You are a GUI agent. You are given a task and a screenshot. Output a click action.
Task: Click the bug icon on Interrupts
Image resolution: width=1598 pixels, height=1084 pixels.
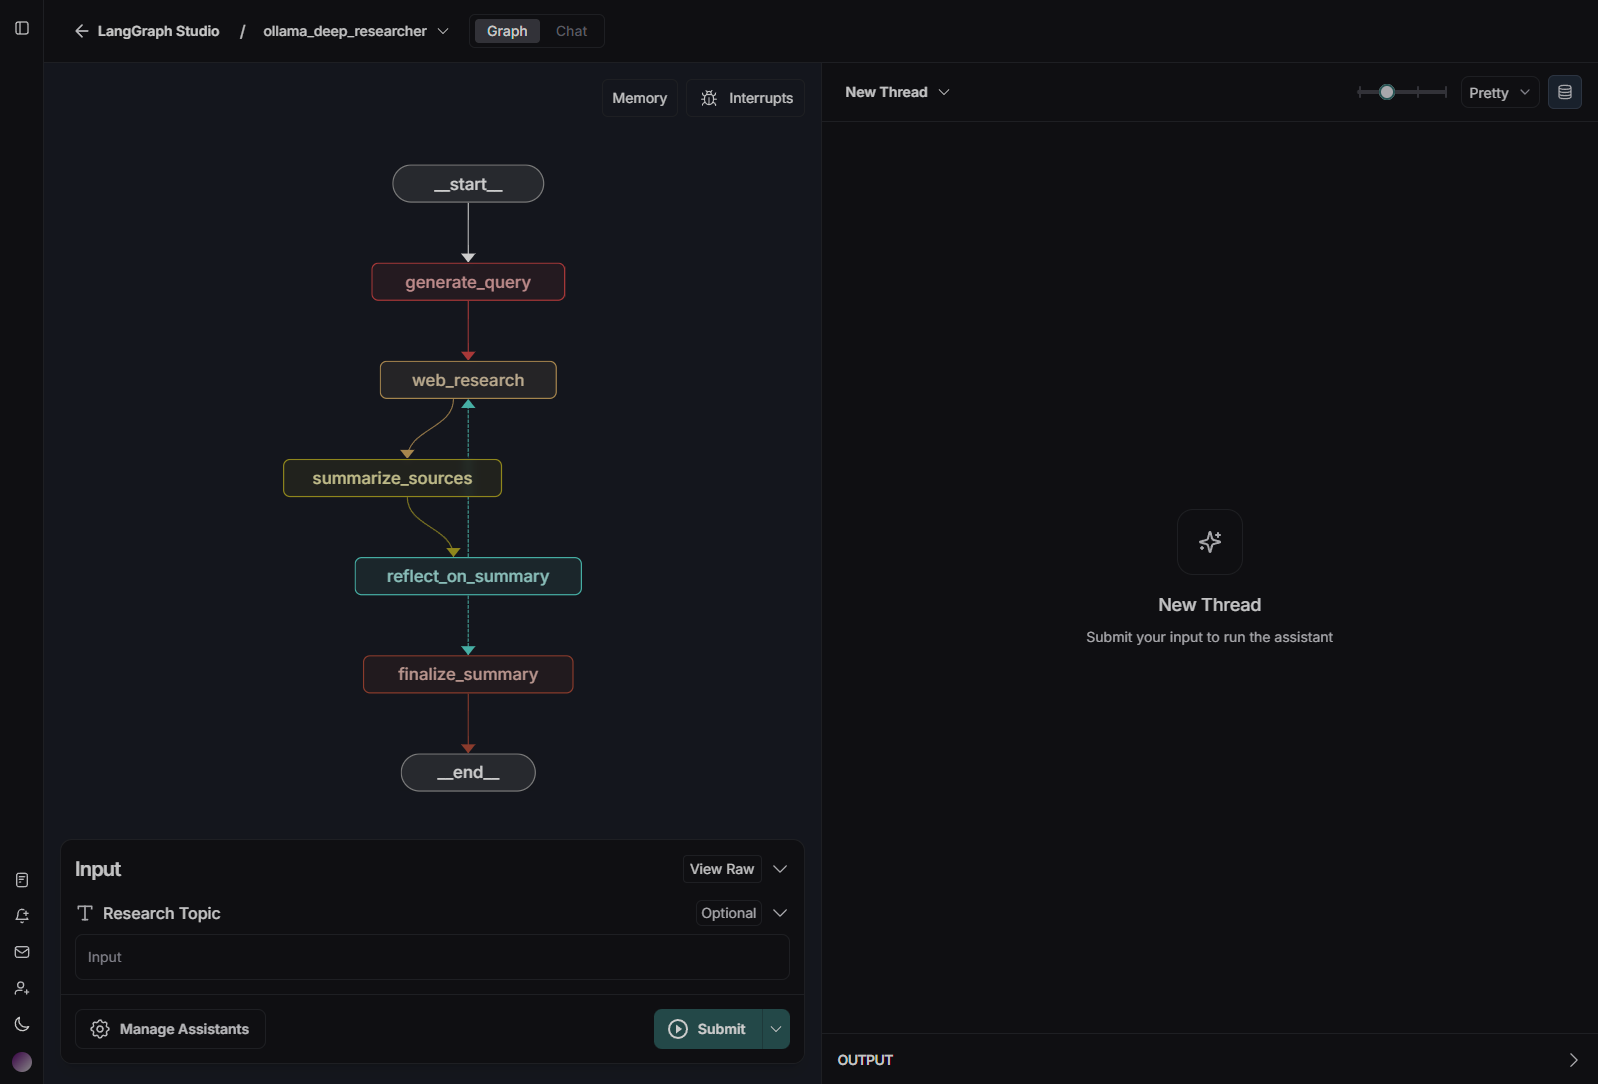tap(709, 98)
